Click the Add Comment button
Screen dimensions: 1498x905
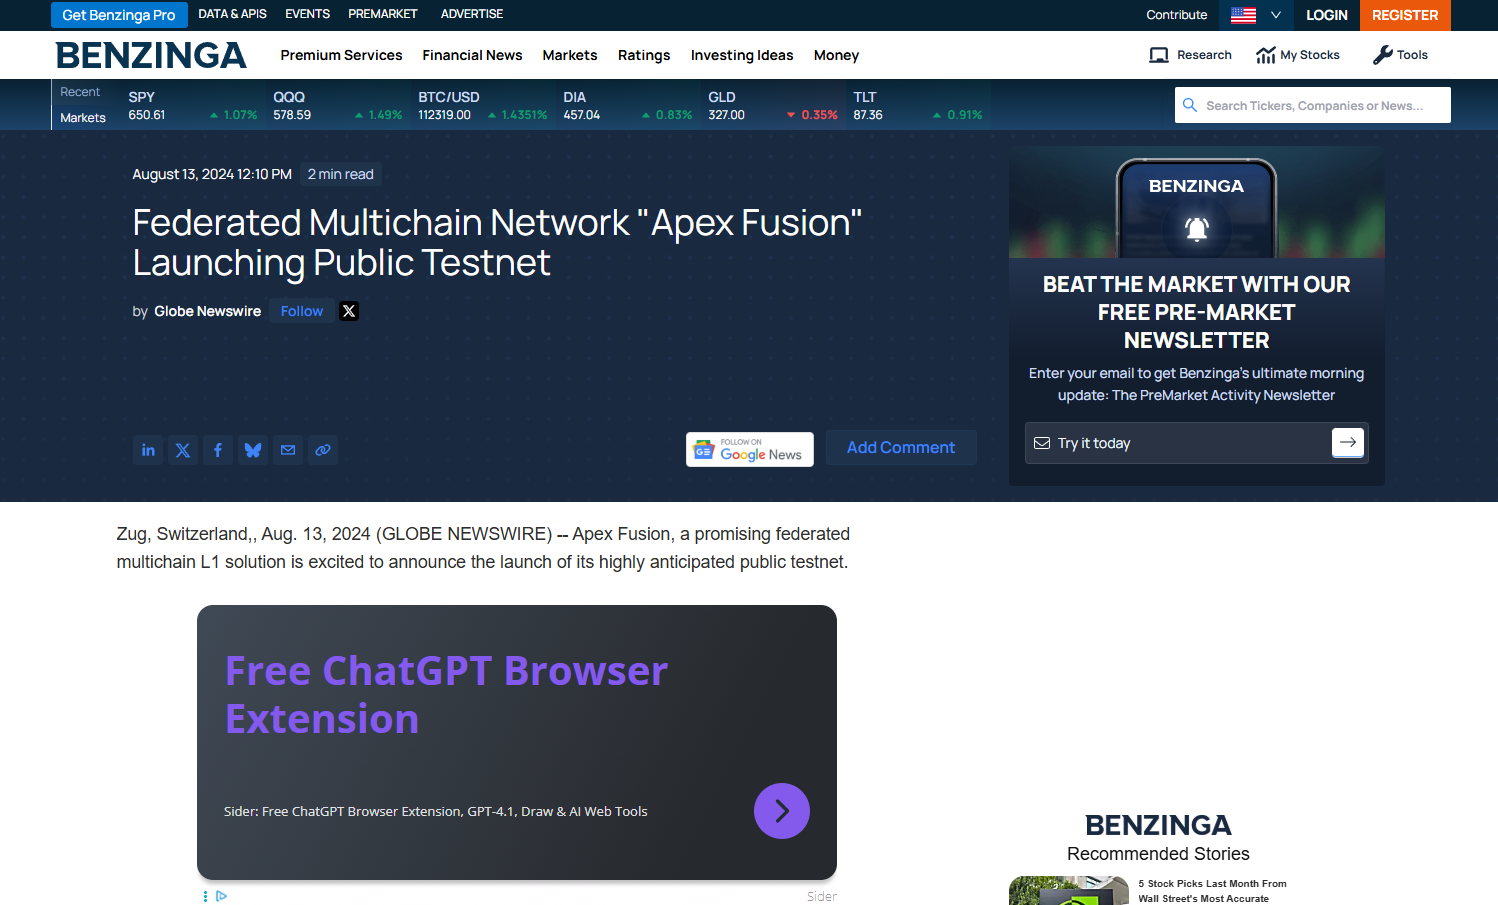(900, 448)
